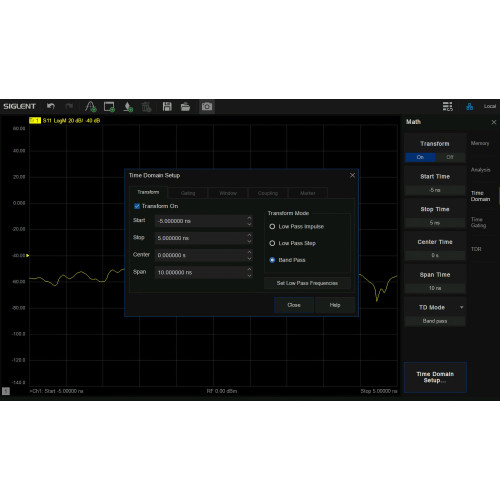Close the Time Domain Setup dialog with X
Viewport: 500px width, 500px height.
(x=352, y=175)
